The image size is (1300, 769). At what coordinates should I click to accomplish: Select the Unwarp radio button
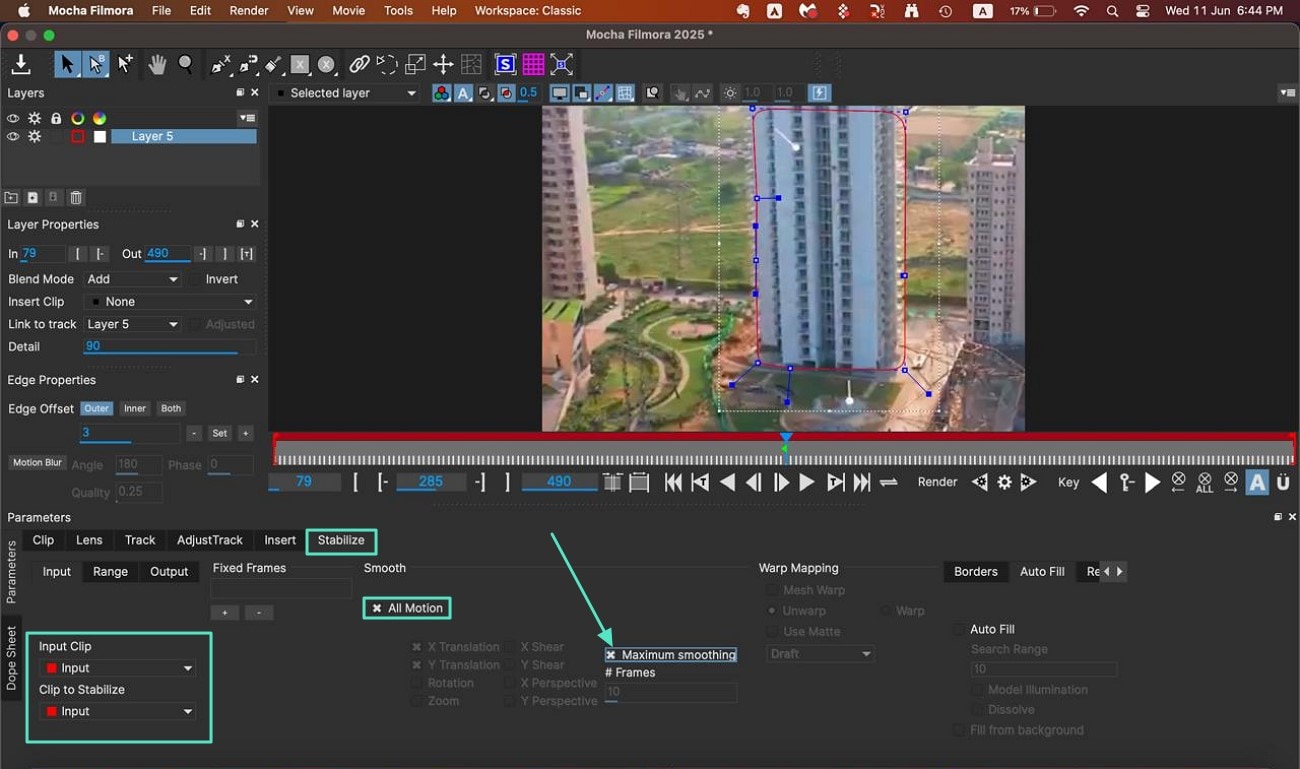coord(771,610)
